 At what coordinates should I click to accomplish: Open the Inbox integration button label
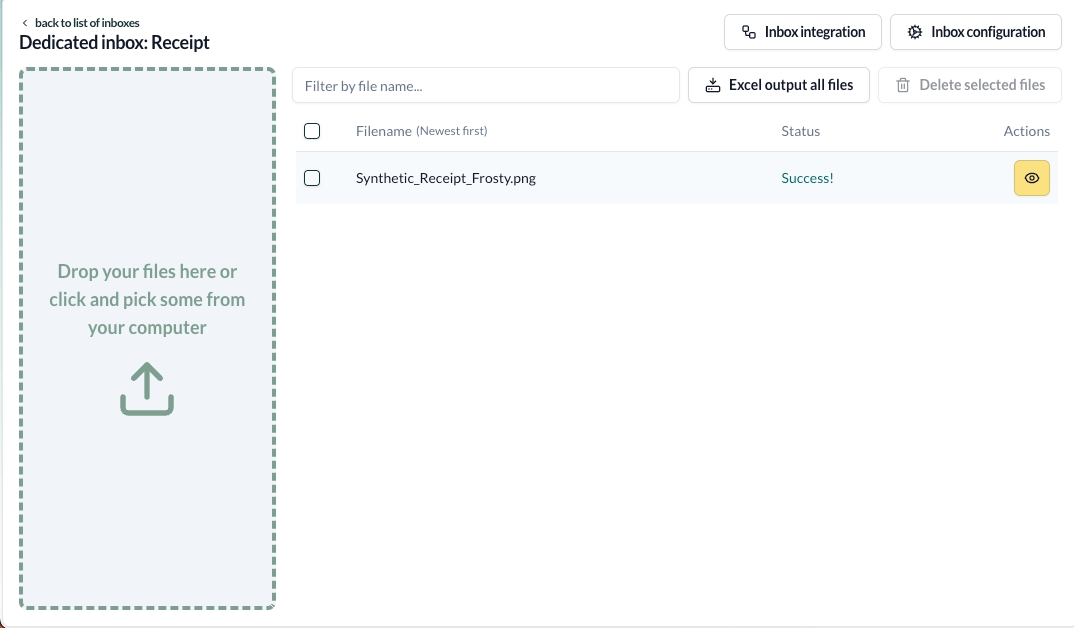point(814,32)
